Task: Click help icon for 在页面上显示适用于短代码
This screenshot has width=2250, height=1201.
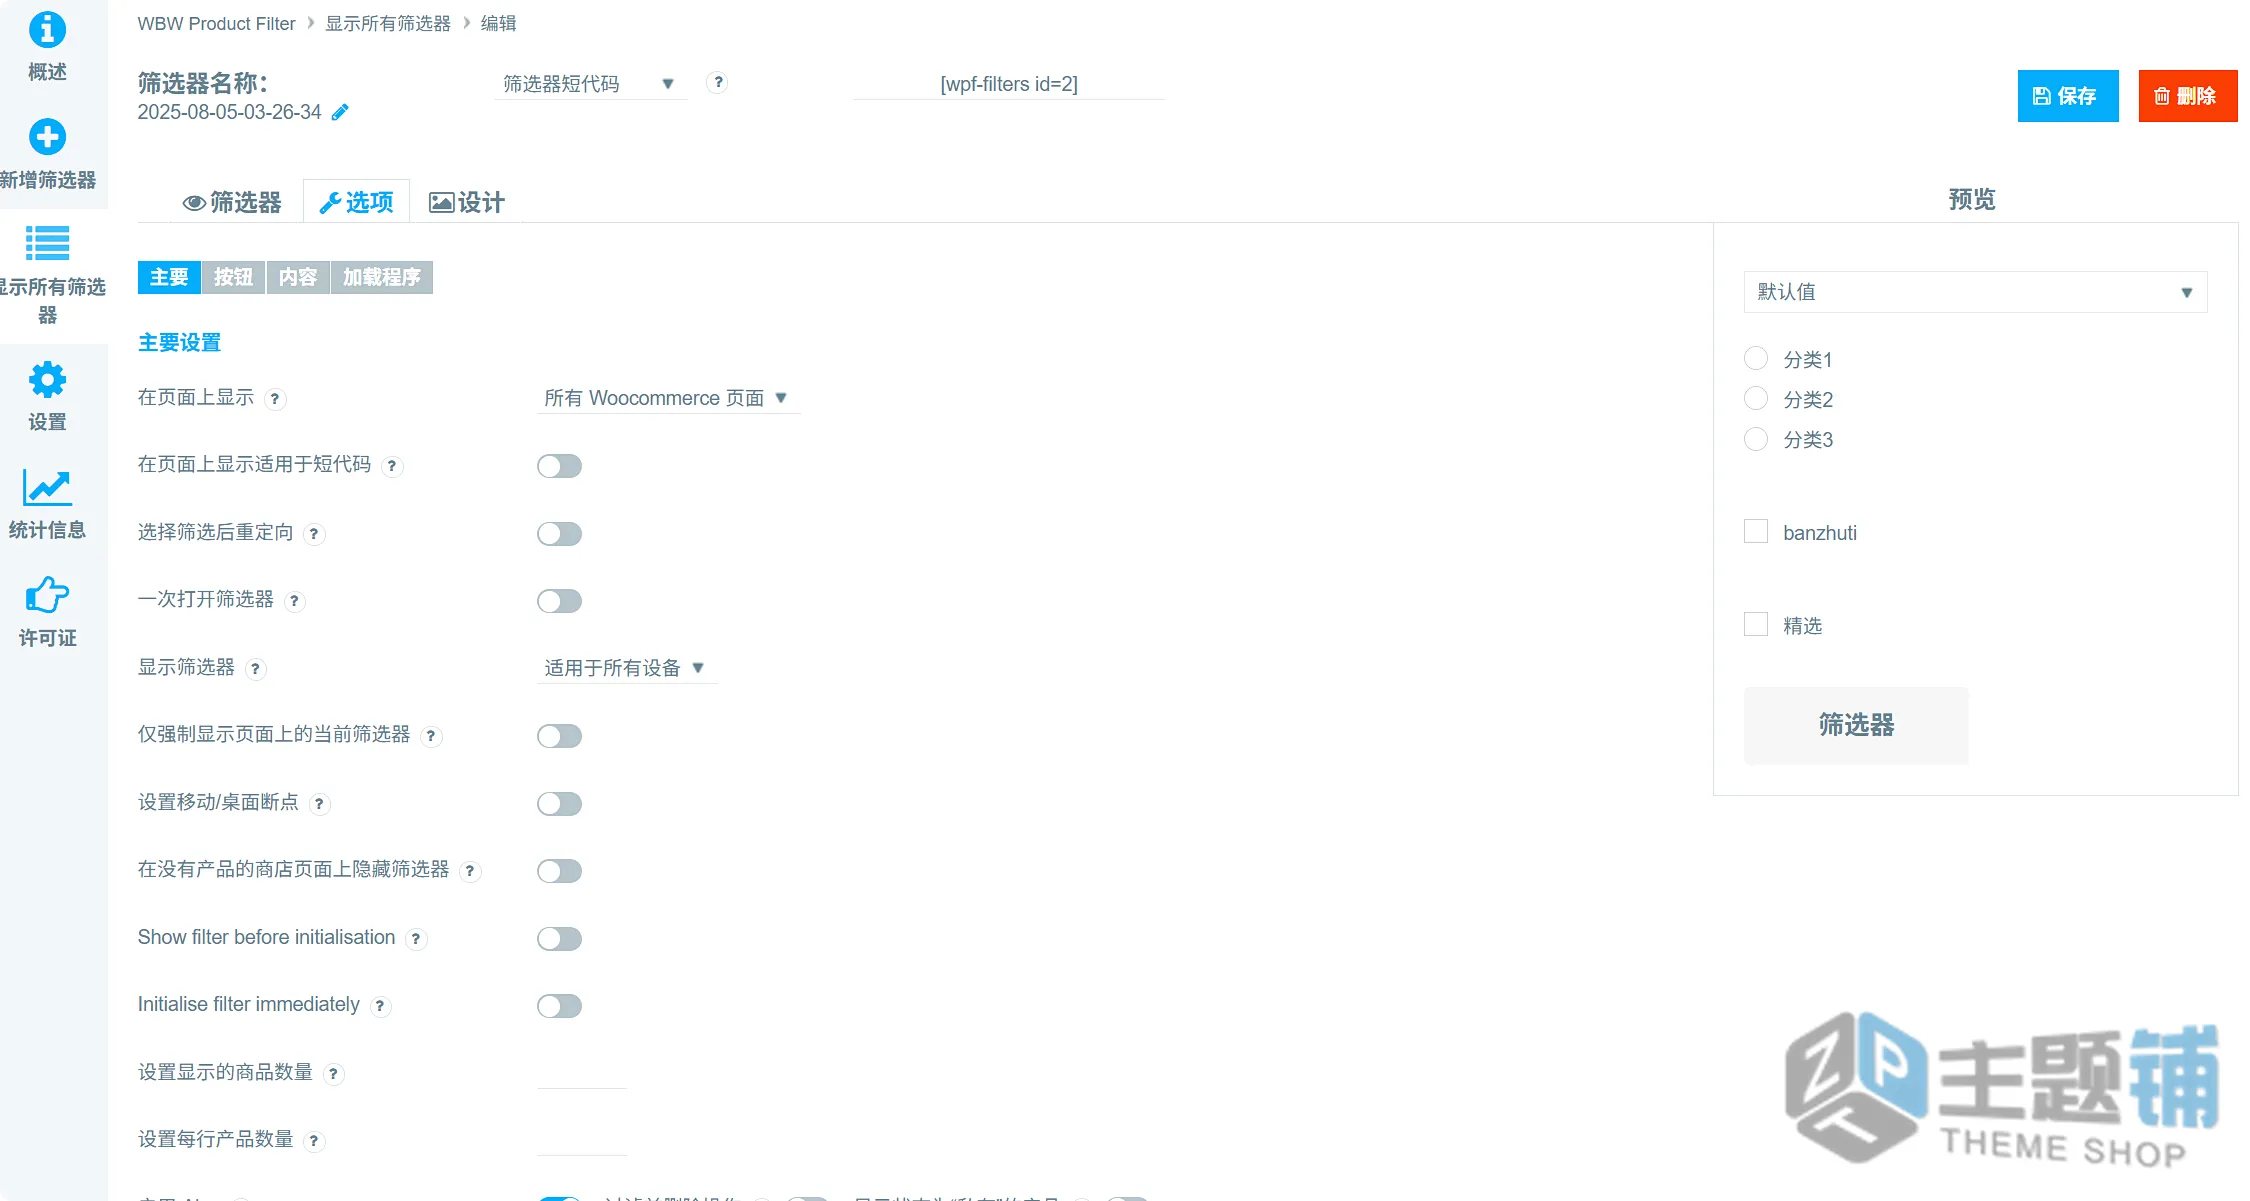Action: click(392, 466)
